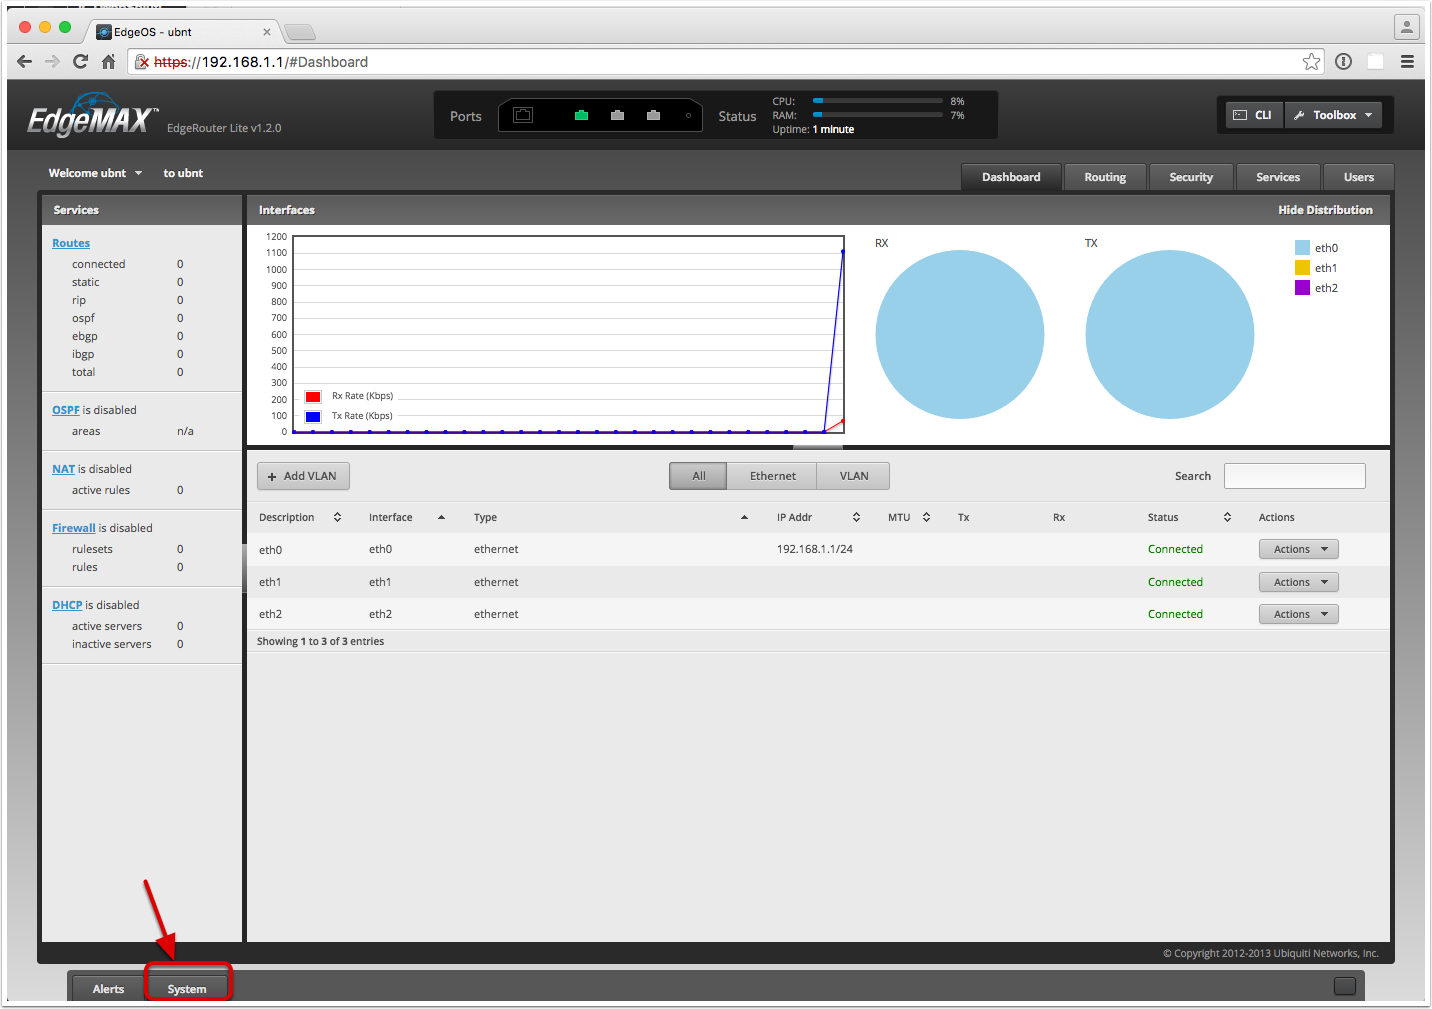This screenshot has height=1009, width=1432.
Task: Click the browser address bar
Action: 725,62
